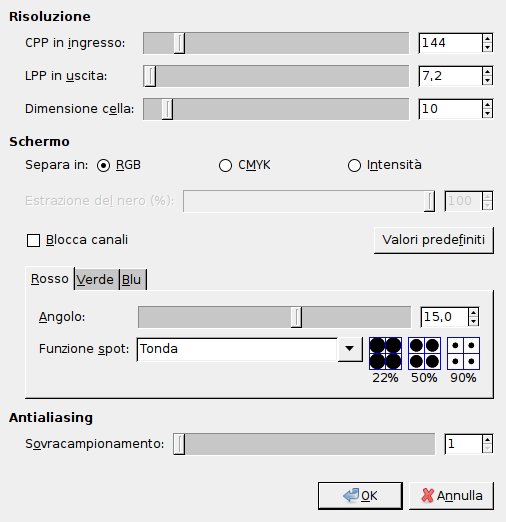Select the RGB radio button
This screenshot has height=522, width=506.
click(103, 165)
